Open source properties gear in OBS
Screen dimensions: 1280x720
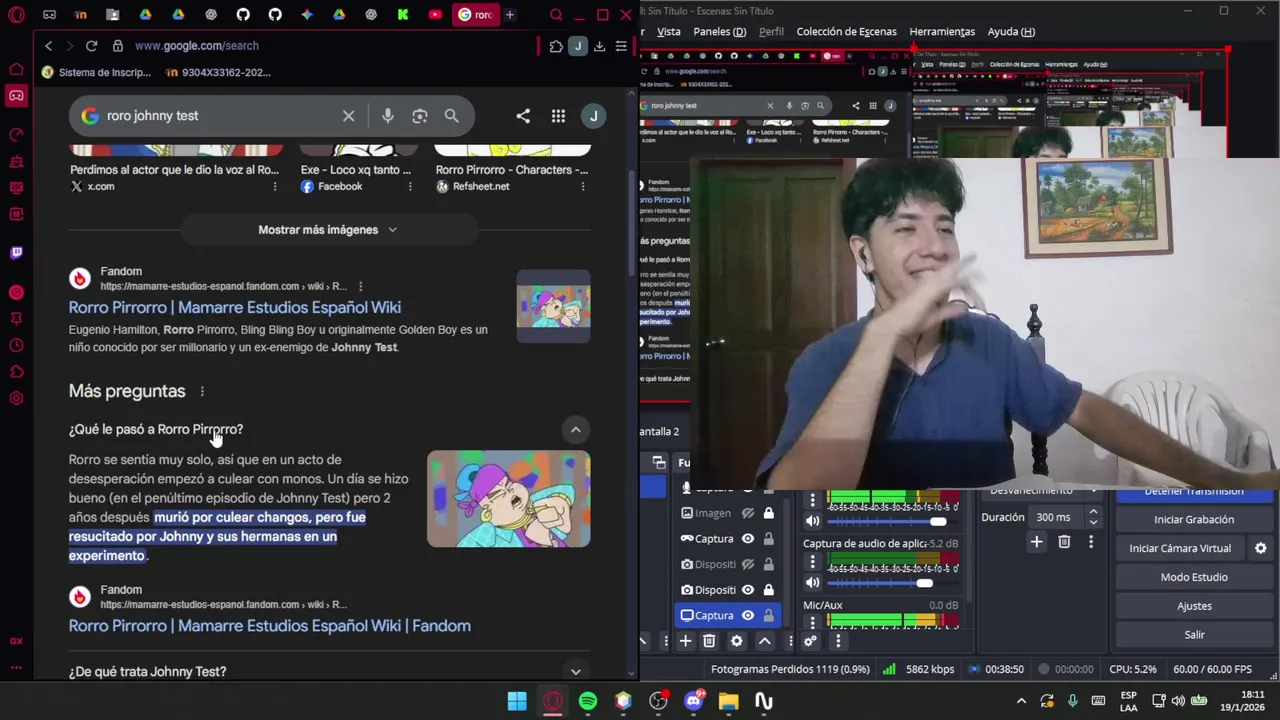[x=737, y=641]
